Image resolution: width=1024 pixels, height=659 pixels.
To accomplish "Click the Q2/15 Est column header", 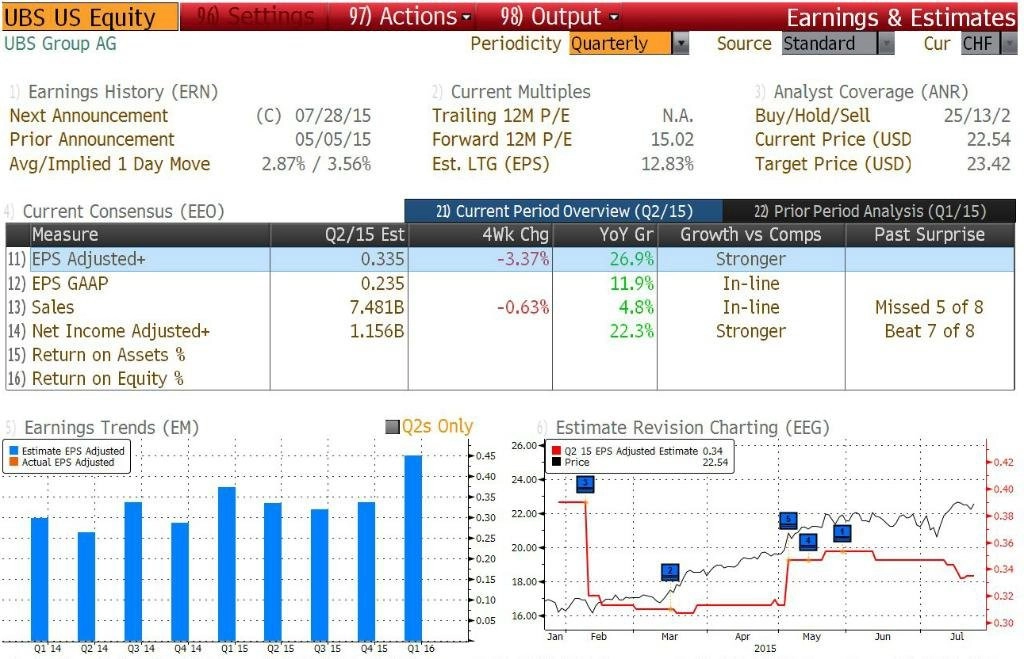I will pyautogui.click(x=340, y=234).
